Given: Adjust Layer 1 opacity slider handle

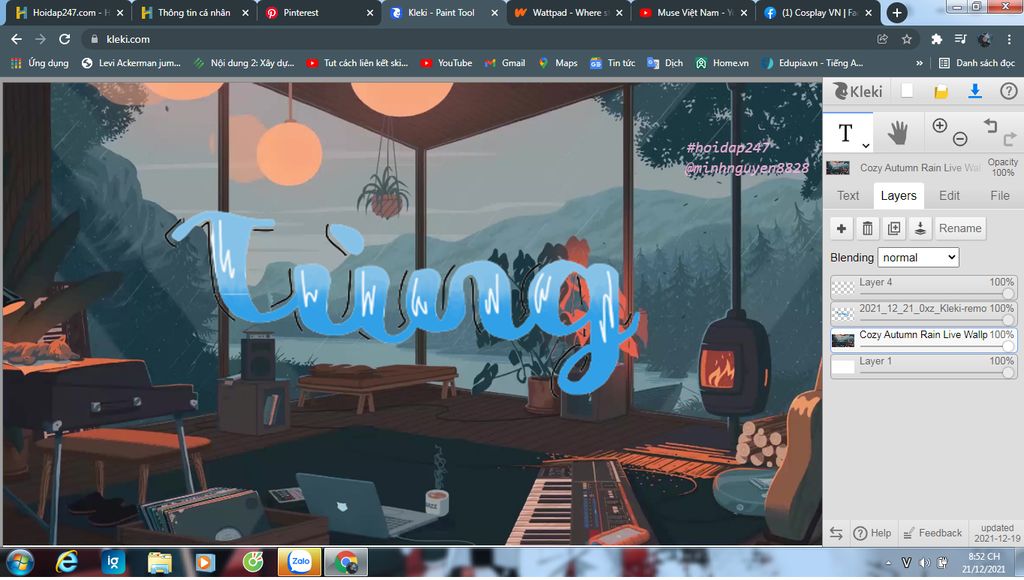Looking at the screenshot, I should tap(1008, 372).
